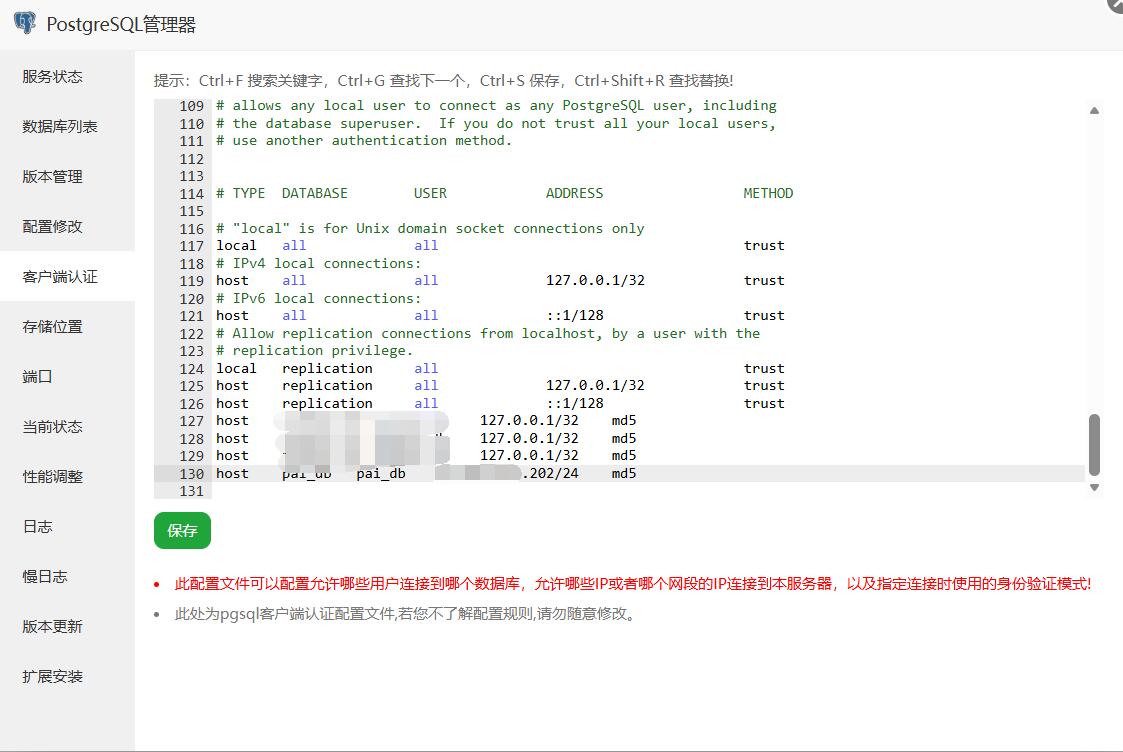Image resolution: width=1123 pixels, height=752 pixels.
Task: Click the grey pgsql客户端认证 note
Action: [x=406, y=614]
